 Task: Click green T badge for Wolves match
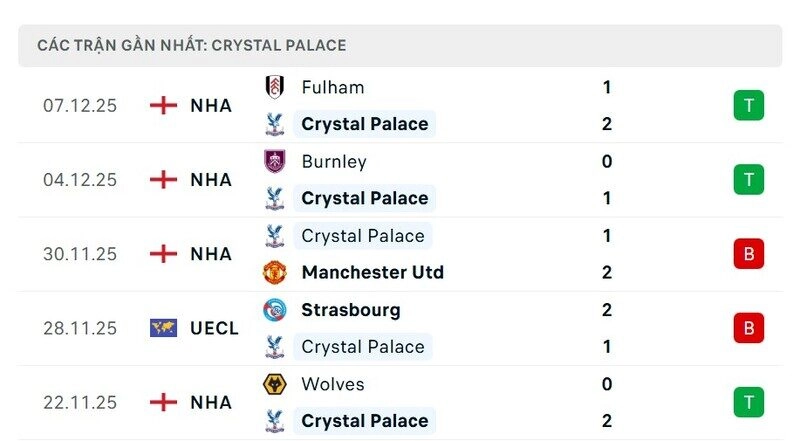pos(748,402)
